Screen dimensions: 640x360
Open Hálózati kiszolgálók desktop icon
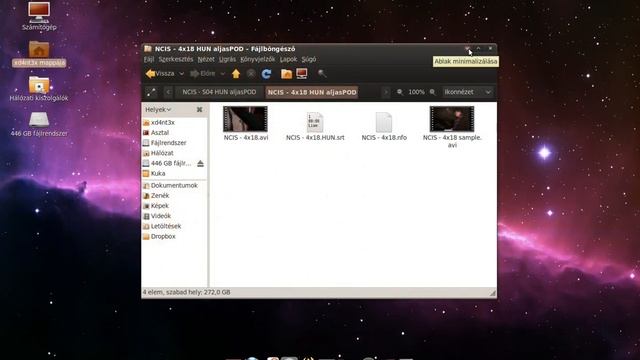pos(39,89)
